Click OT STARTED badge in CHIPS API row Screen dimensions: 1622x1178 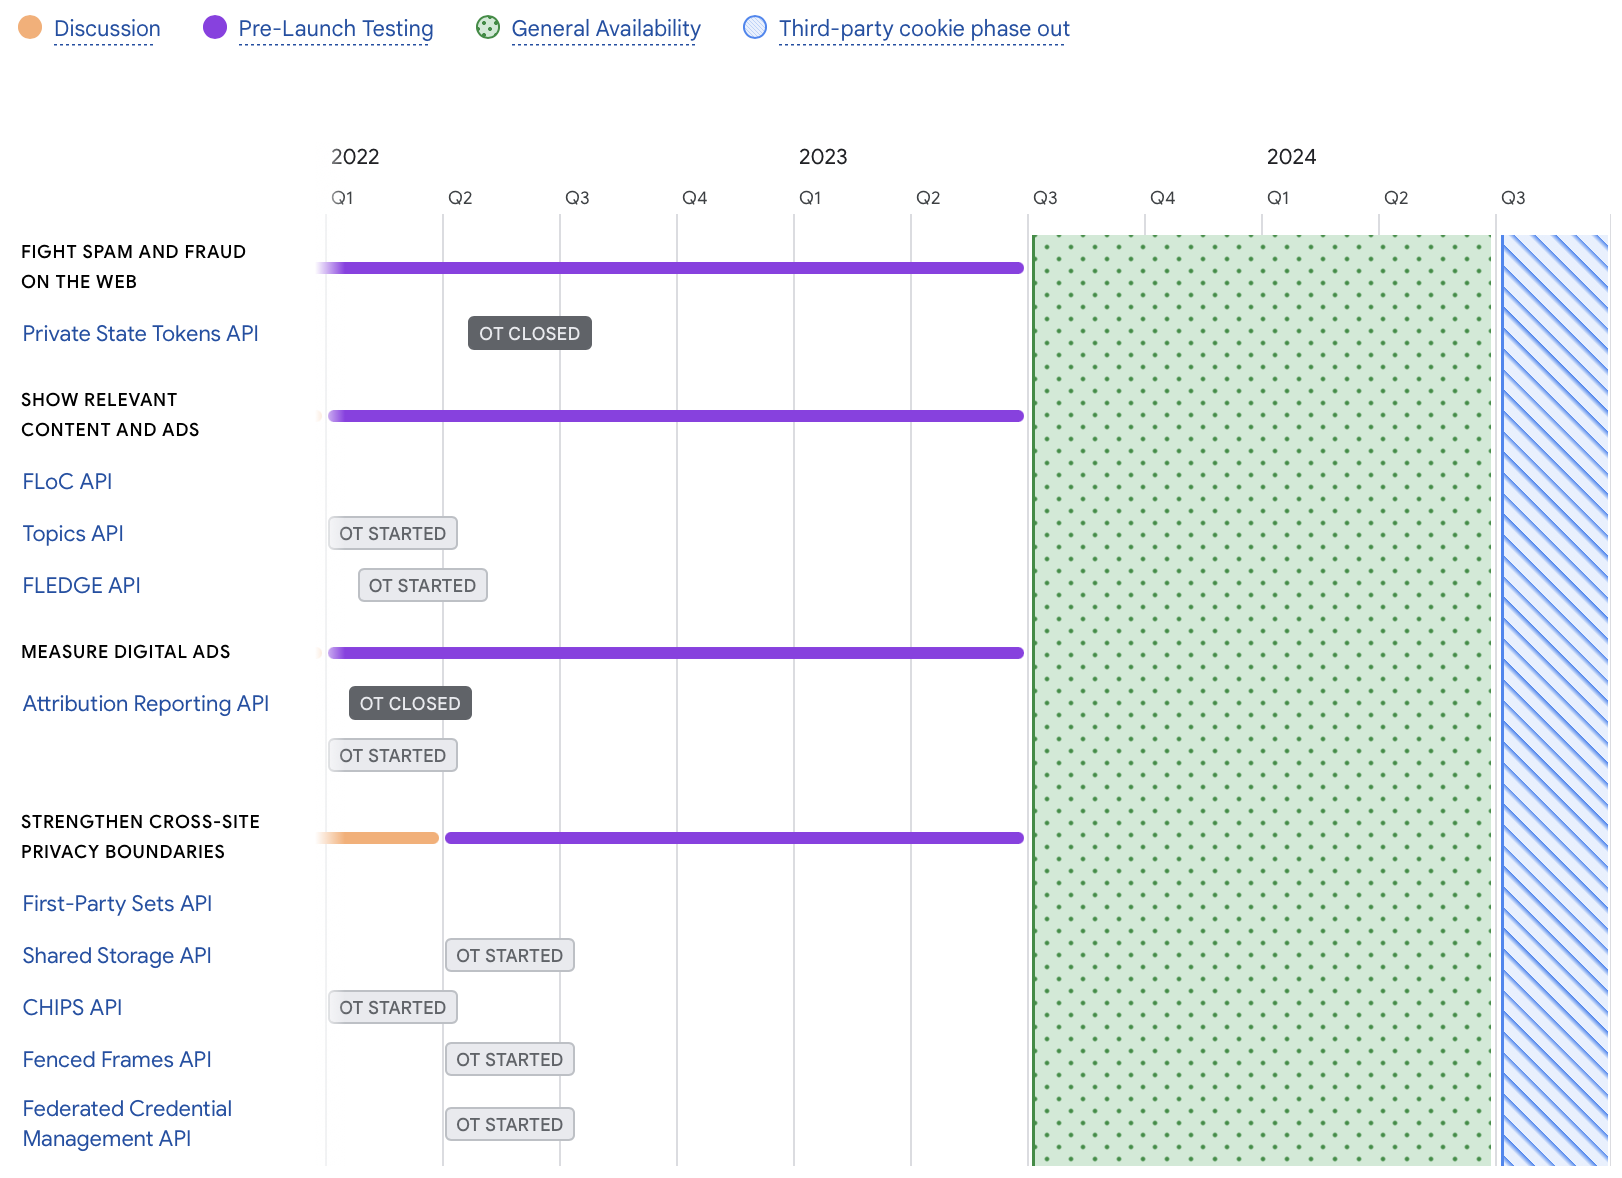(393, 1007)
